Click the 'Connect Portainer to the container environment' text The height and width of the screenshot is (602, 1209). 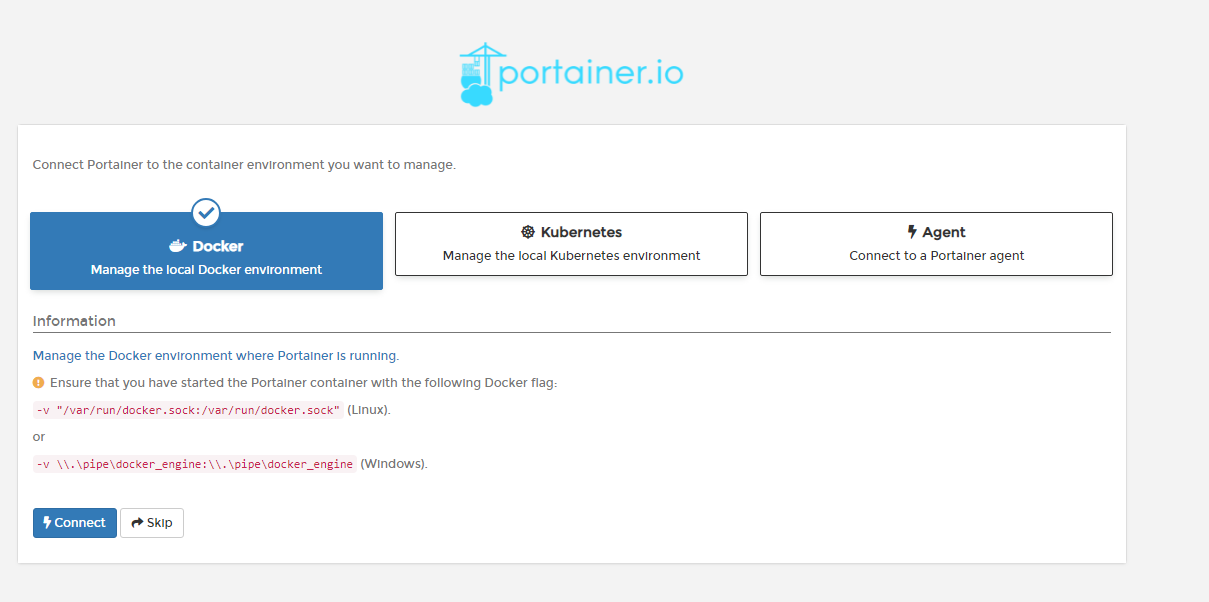pyautogui.click(x=244, y=164)
